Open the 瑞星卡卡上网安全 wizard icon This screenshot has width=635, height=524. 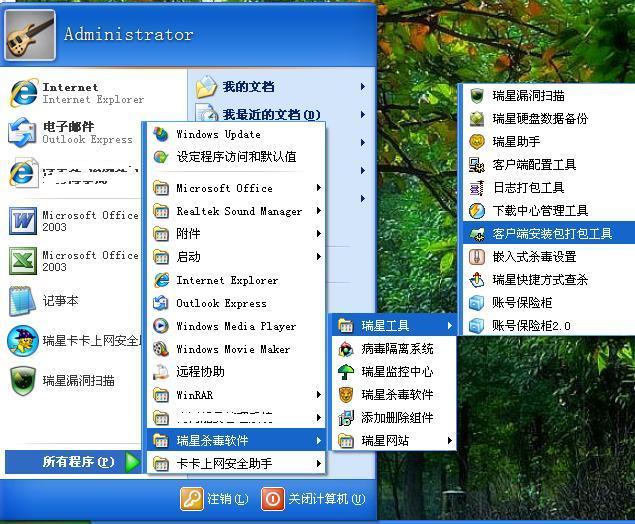click(x=23, y=341)
